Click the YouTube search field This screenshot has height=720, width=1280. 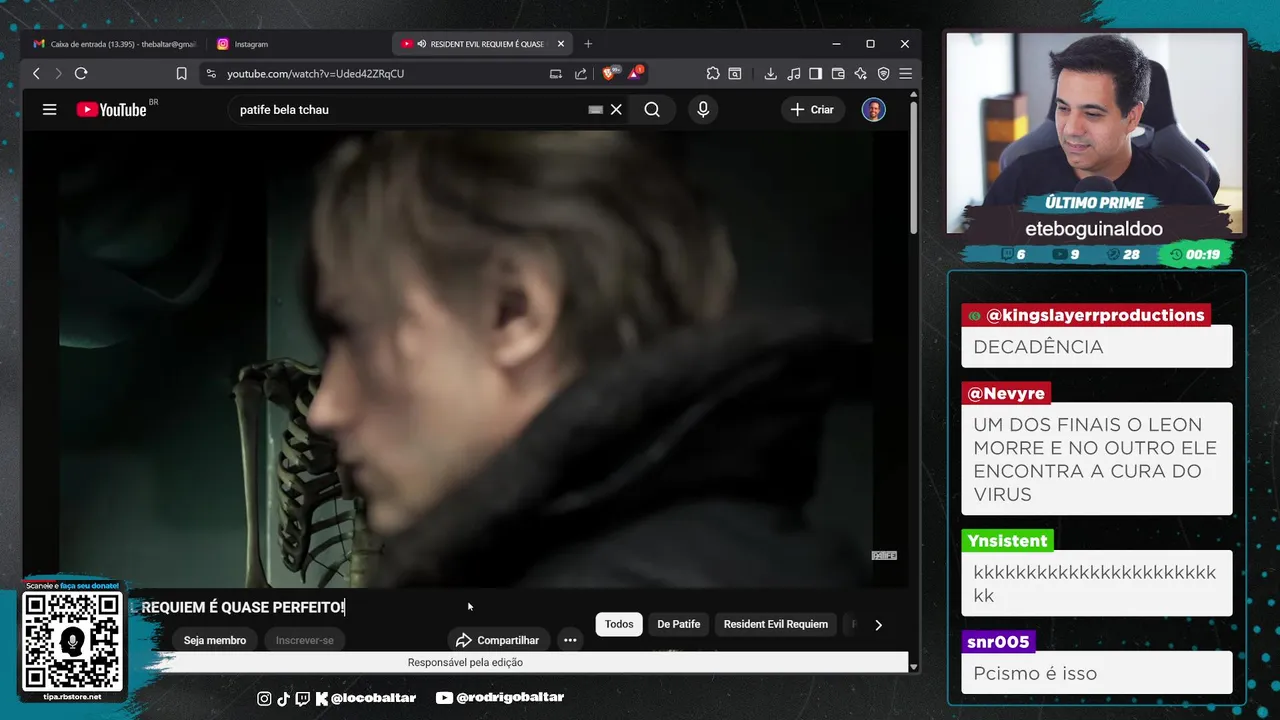coord(410,110)
